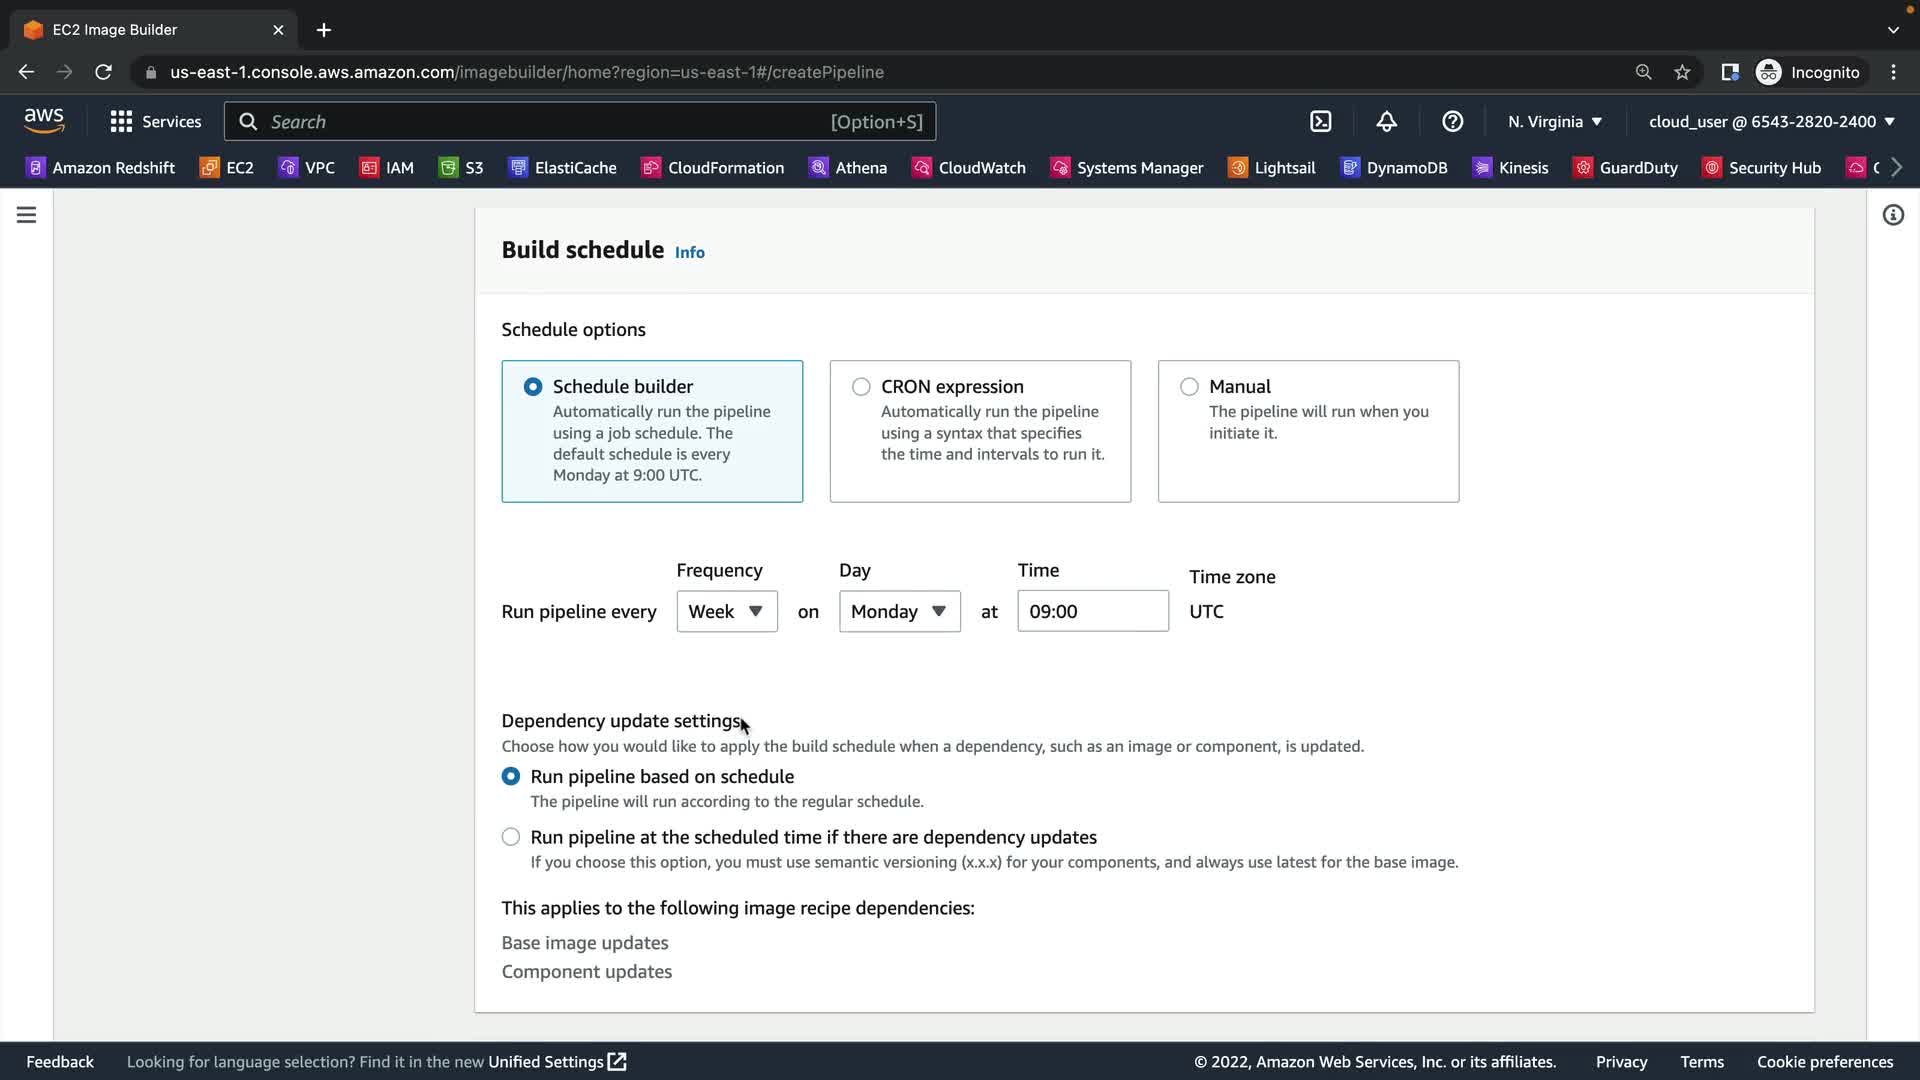This screenshot has height=1080, width=1920.
Task: Open CloudWatch bookmark shortcut
Action: coord(969,167)
